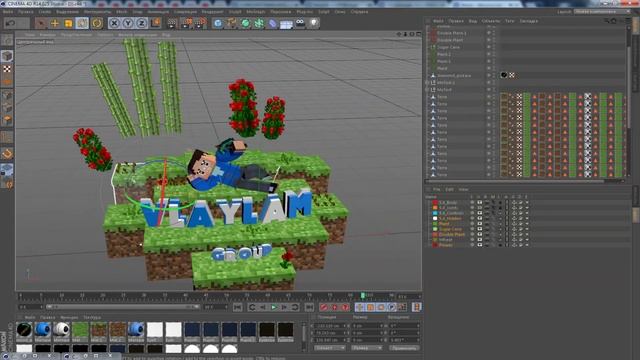Click the Spline pen icon
Viewport: 640px width, 360px height.
coord(231,23)
